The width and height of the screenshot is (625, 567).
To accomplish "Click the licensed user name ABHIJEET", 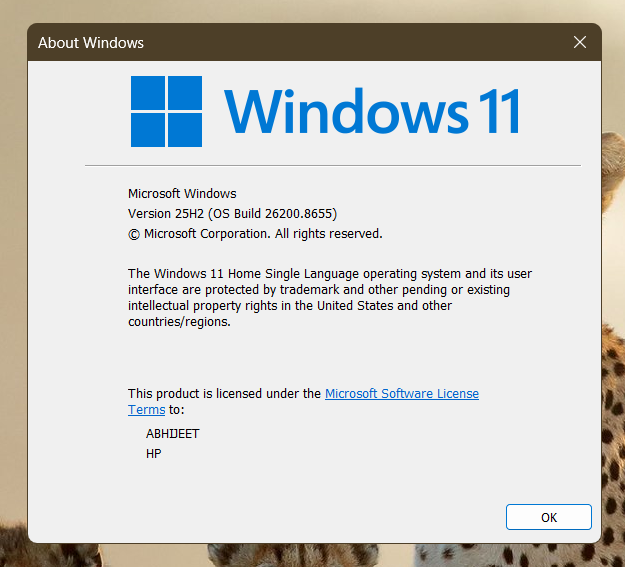I will point(173,433).
